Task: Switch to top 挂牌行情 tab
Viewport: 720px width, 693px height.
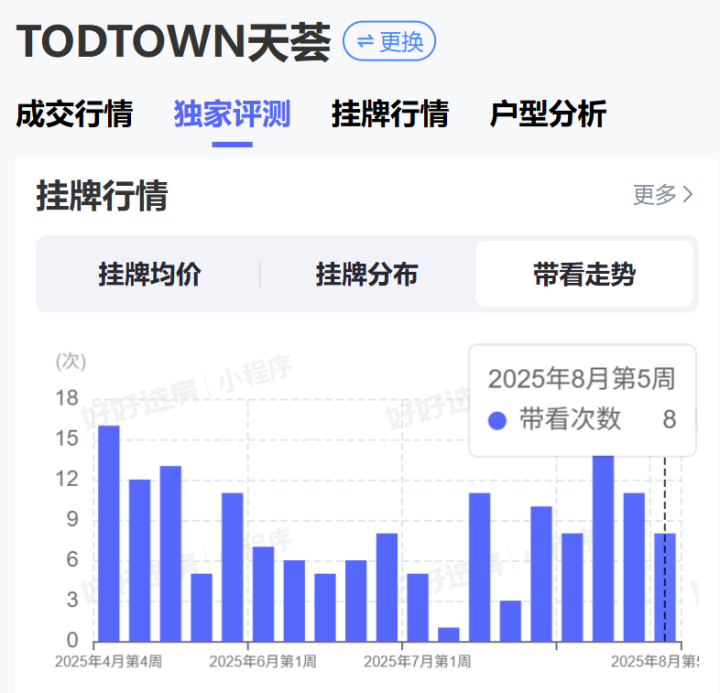Action: [x=390, y=114]
